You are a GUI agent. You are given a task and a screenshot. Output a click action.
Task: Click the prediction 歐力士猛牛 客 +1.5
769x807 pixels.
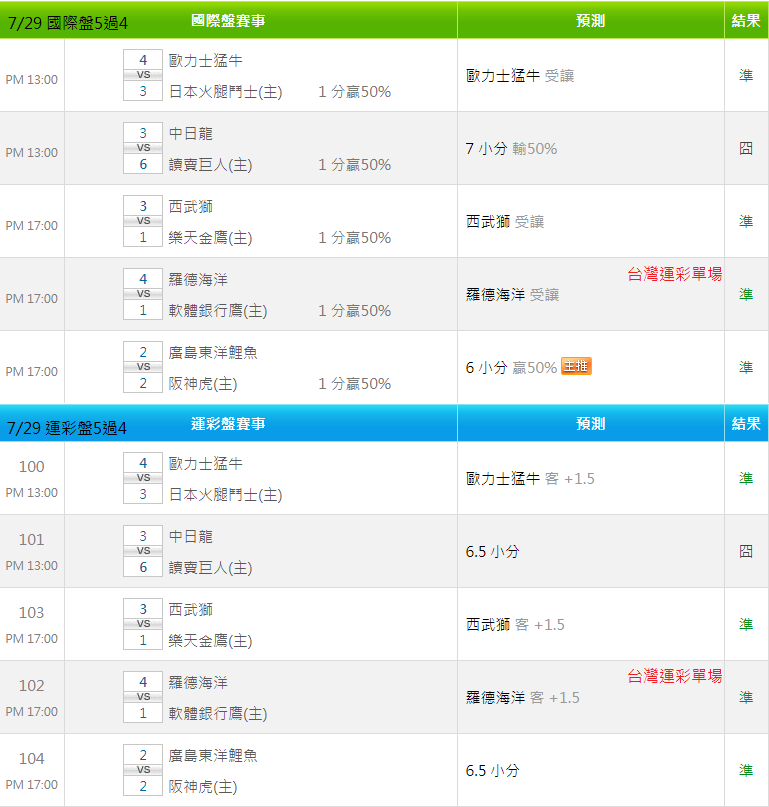[530, 479]
